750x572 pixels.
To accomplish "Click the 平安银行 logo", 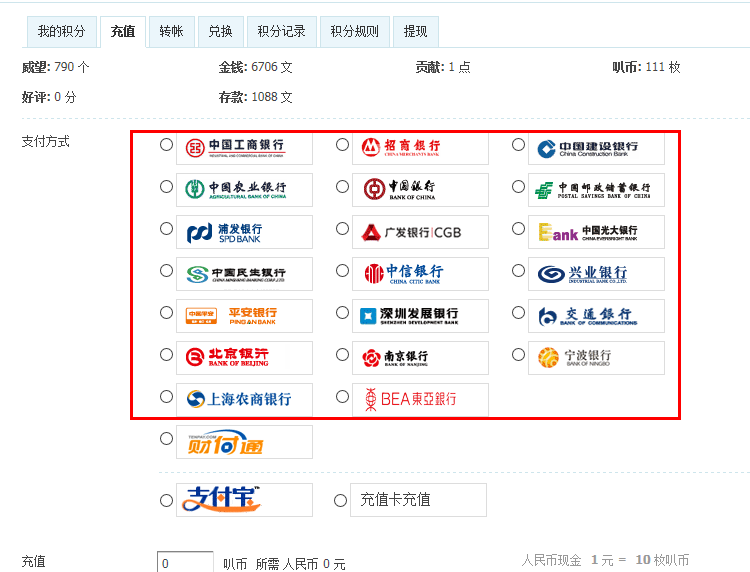I will click(244, 316).
